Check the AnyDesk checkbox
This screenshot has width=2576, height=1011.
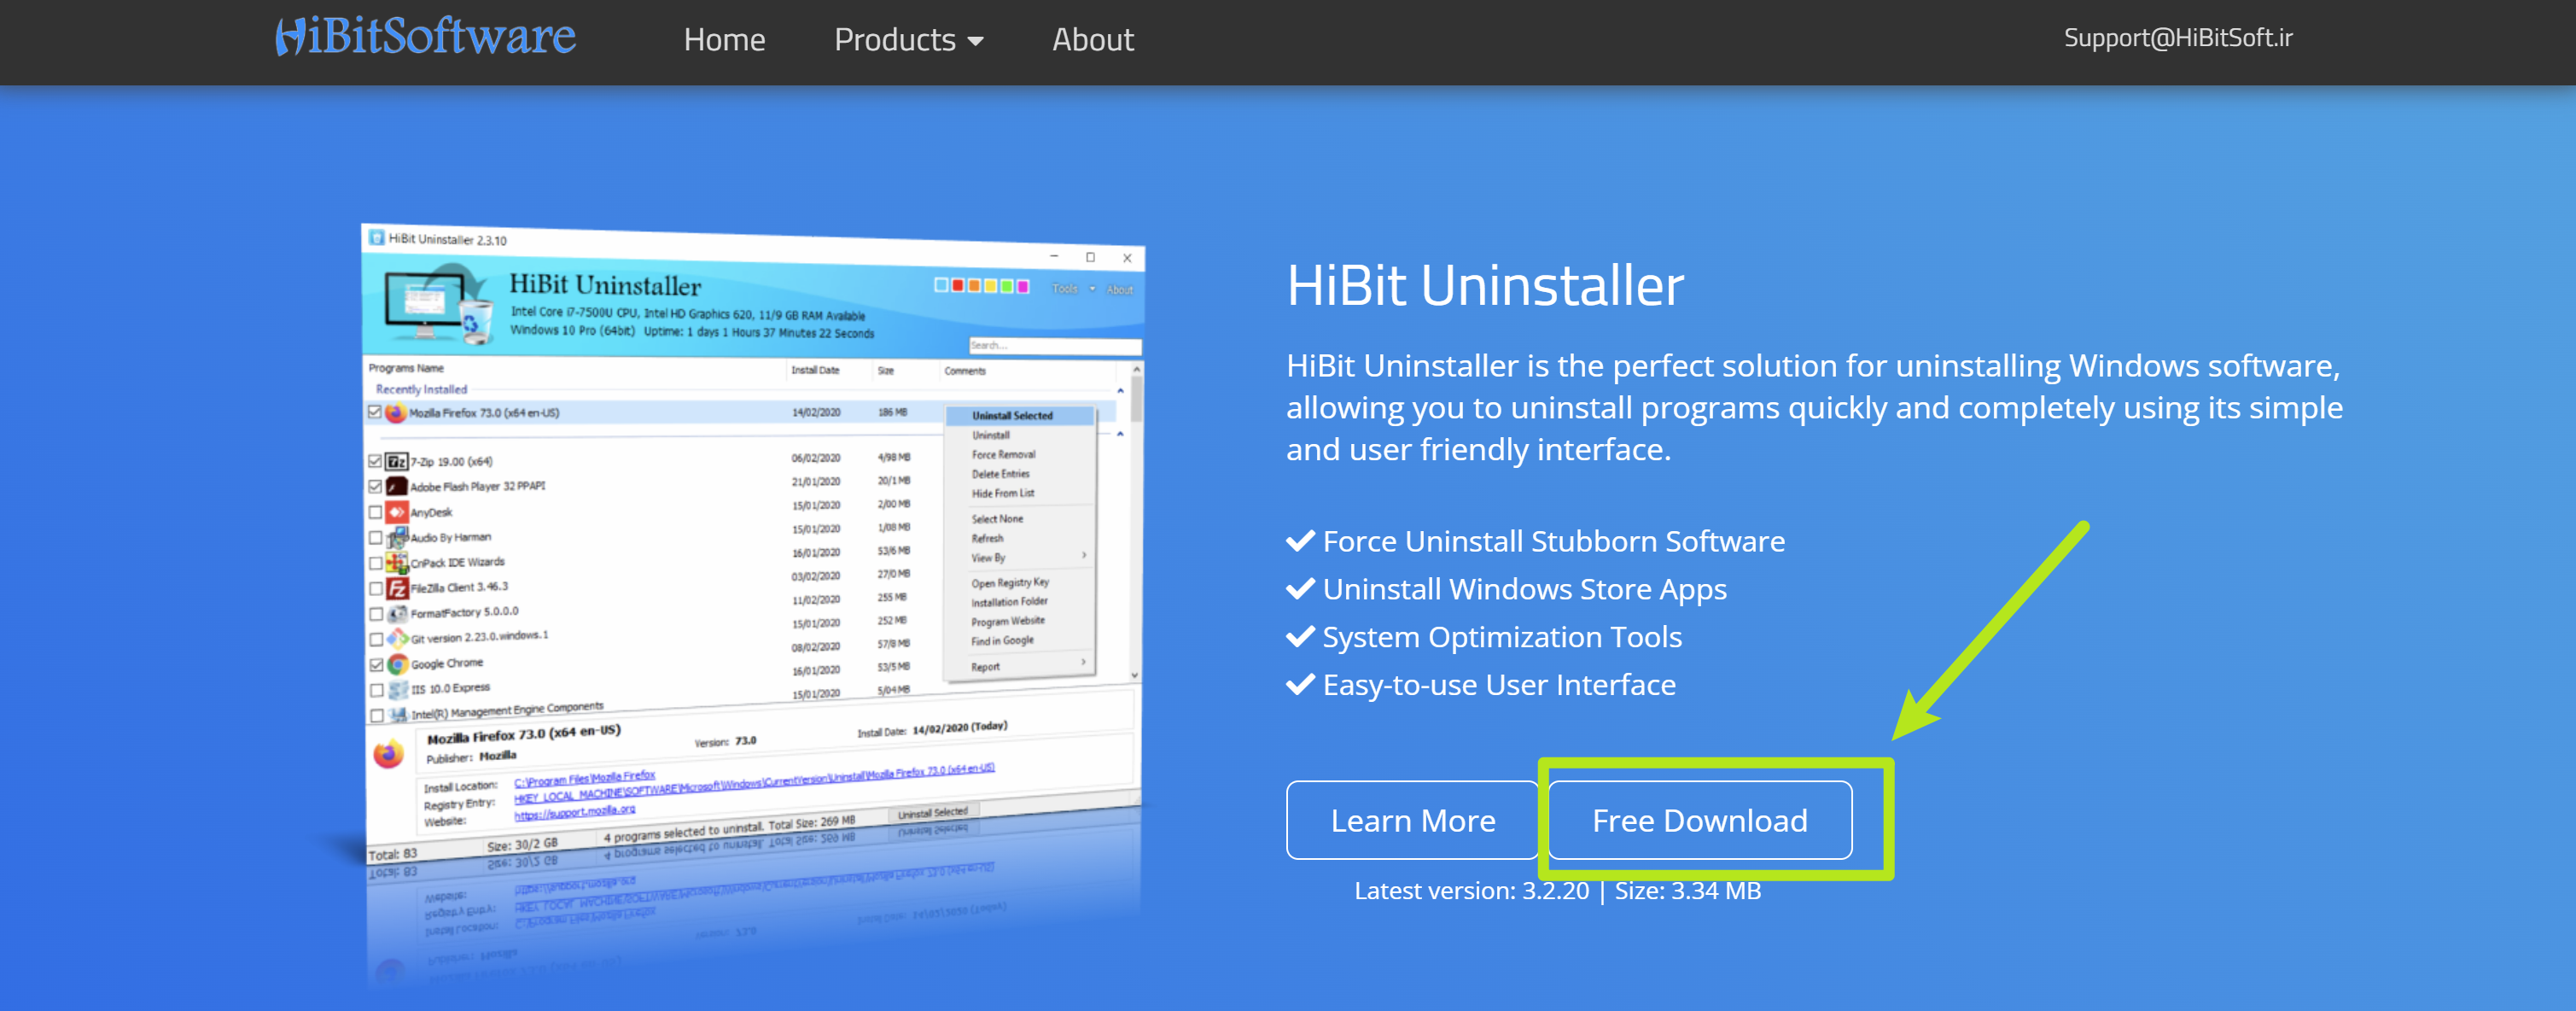(x=375, y=512)
